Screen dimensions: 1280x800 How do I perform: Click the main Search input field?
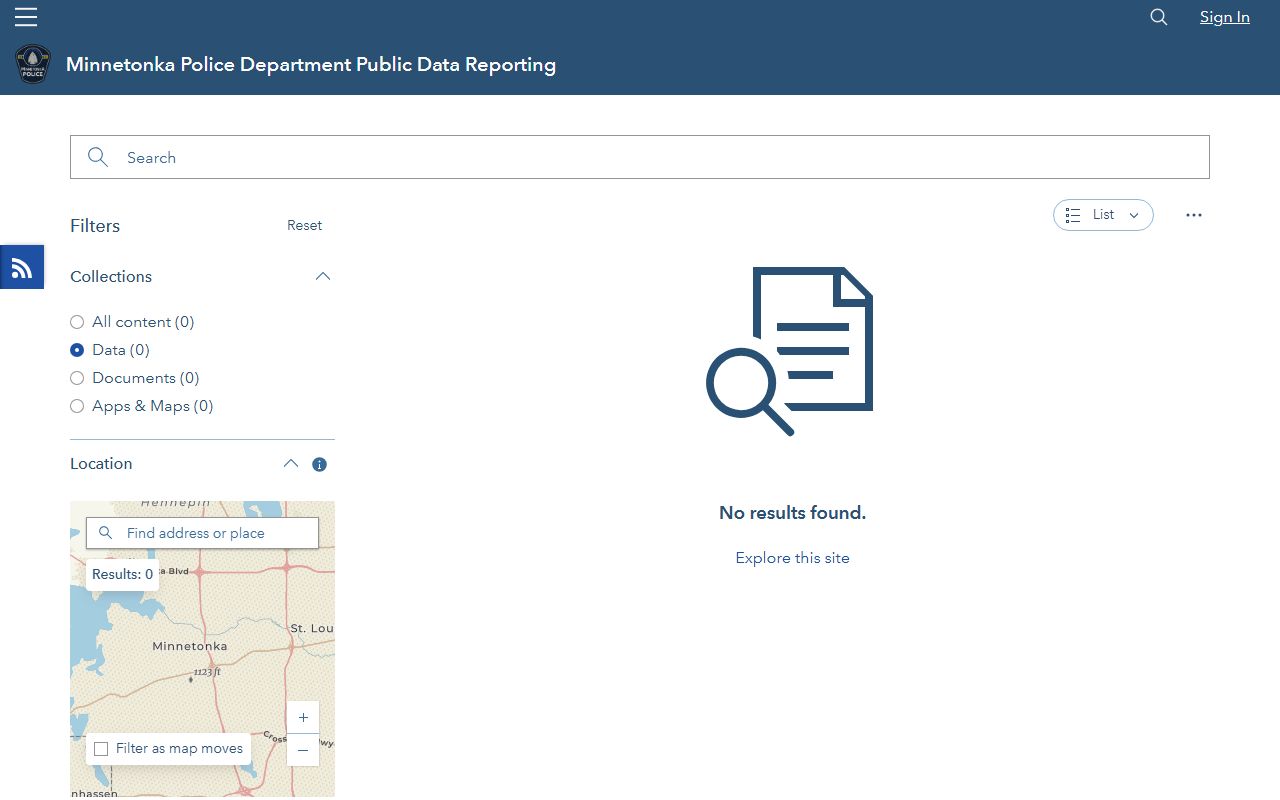pos(640,158)
